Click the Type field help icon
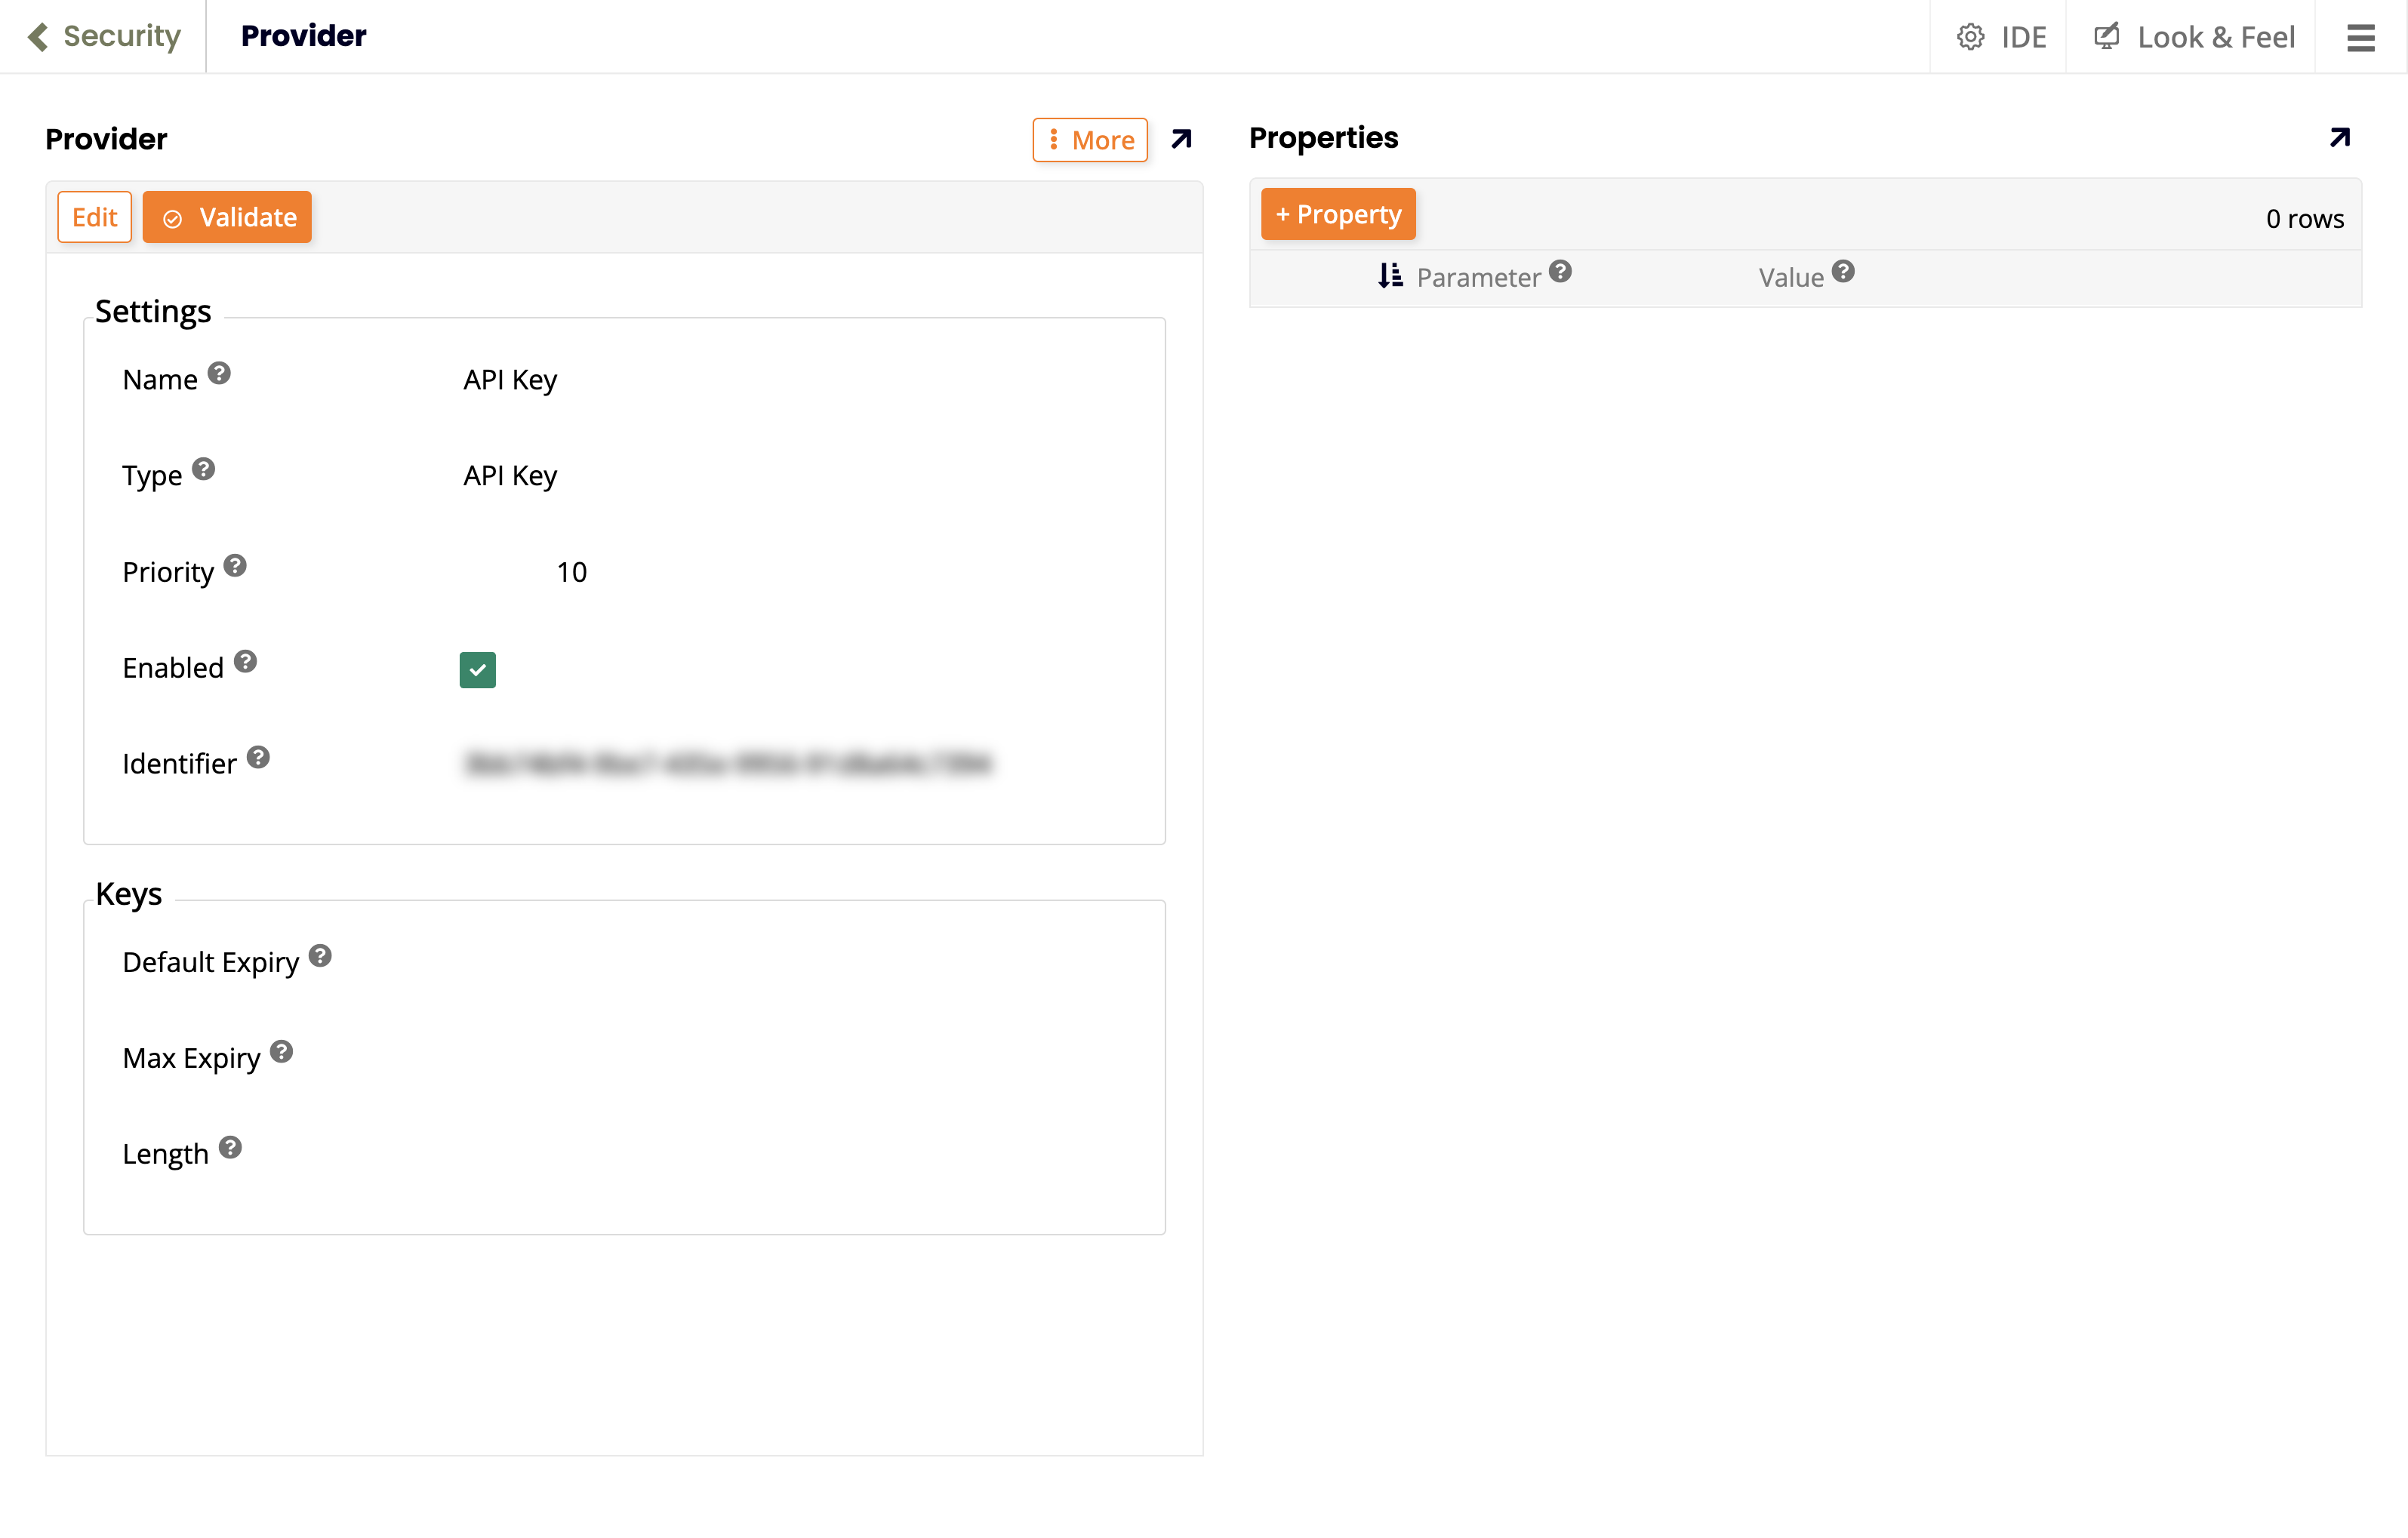Viewport: 2408px width, 1538px height. [204, 469]
